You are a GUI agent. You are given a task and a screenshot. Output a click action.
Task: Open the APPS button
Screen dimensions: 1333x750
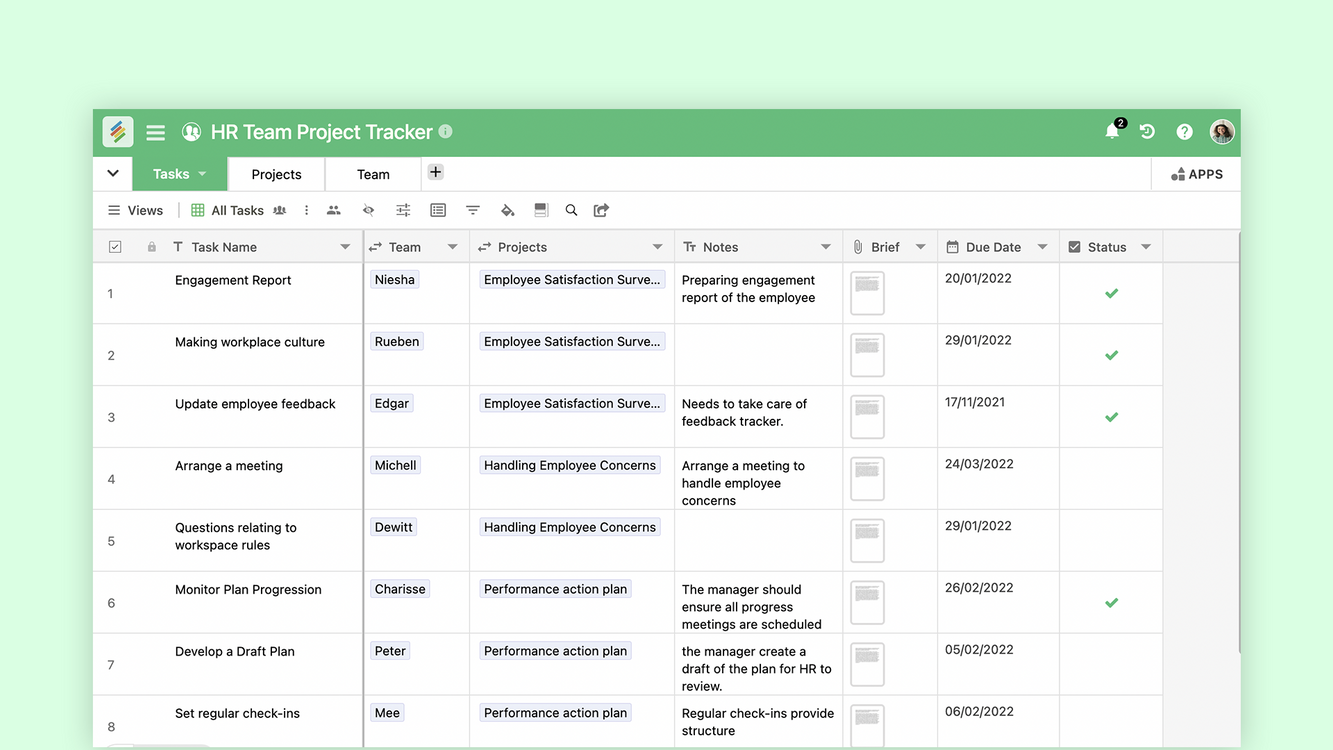click(1196, 174)
